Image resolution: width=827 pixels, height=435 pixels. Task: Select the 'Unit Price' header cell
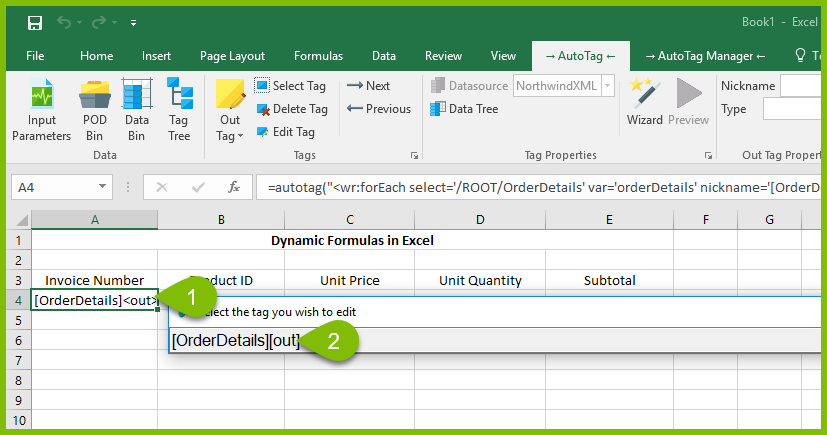(350, 281)
